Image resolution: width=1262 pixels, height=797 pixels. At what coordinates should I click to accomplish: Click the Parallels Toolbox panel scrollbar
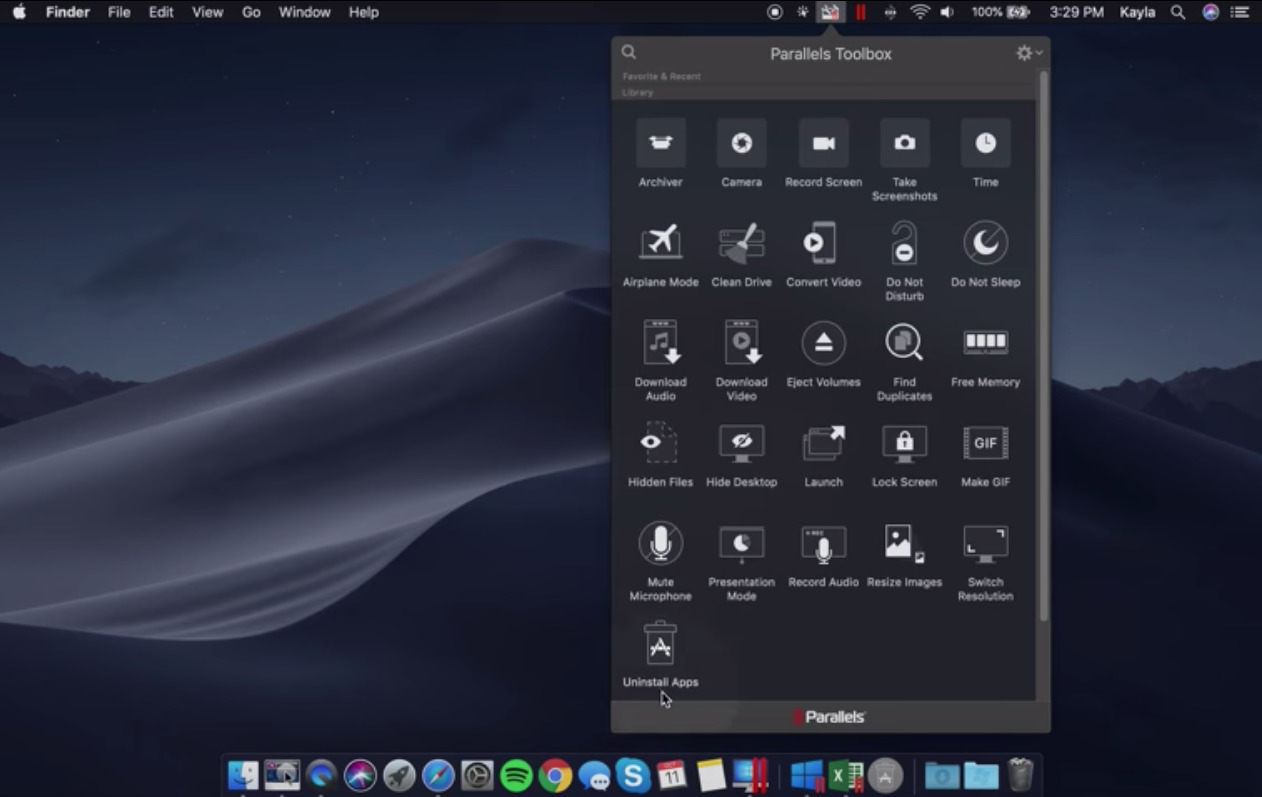pos(1044,345)
